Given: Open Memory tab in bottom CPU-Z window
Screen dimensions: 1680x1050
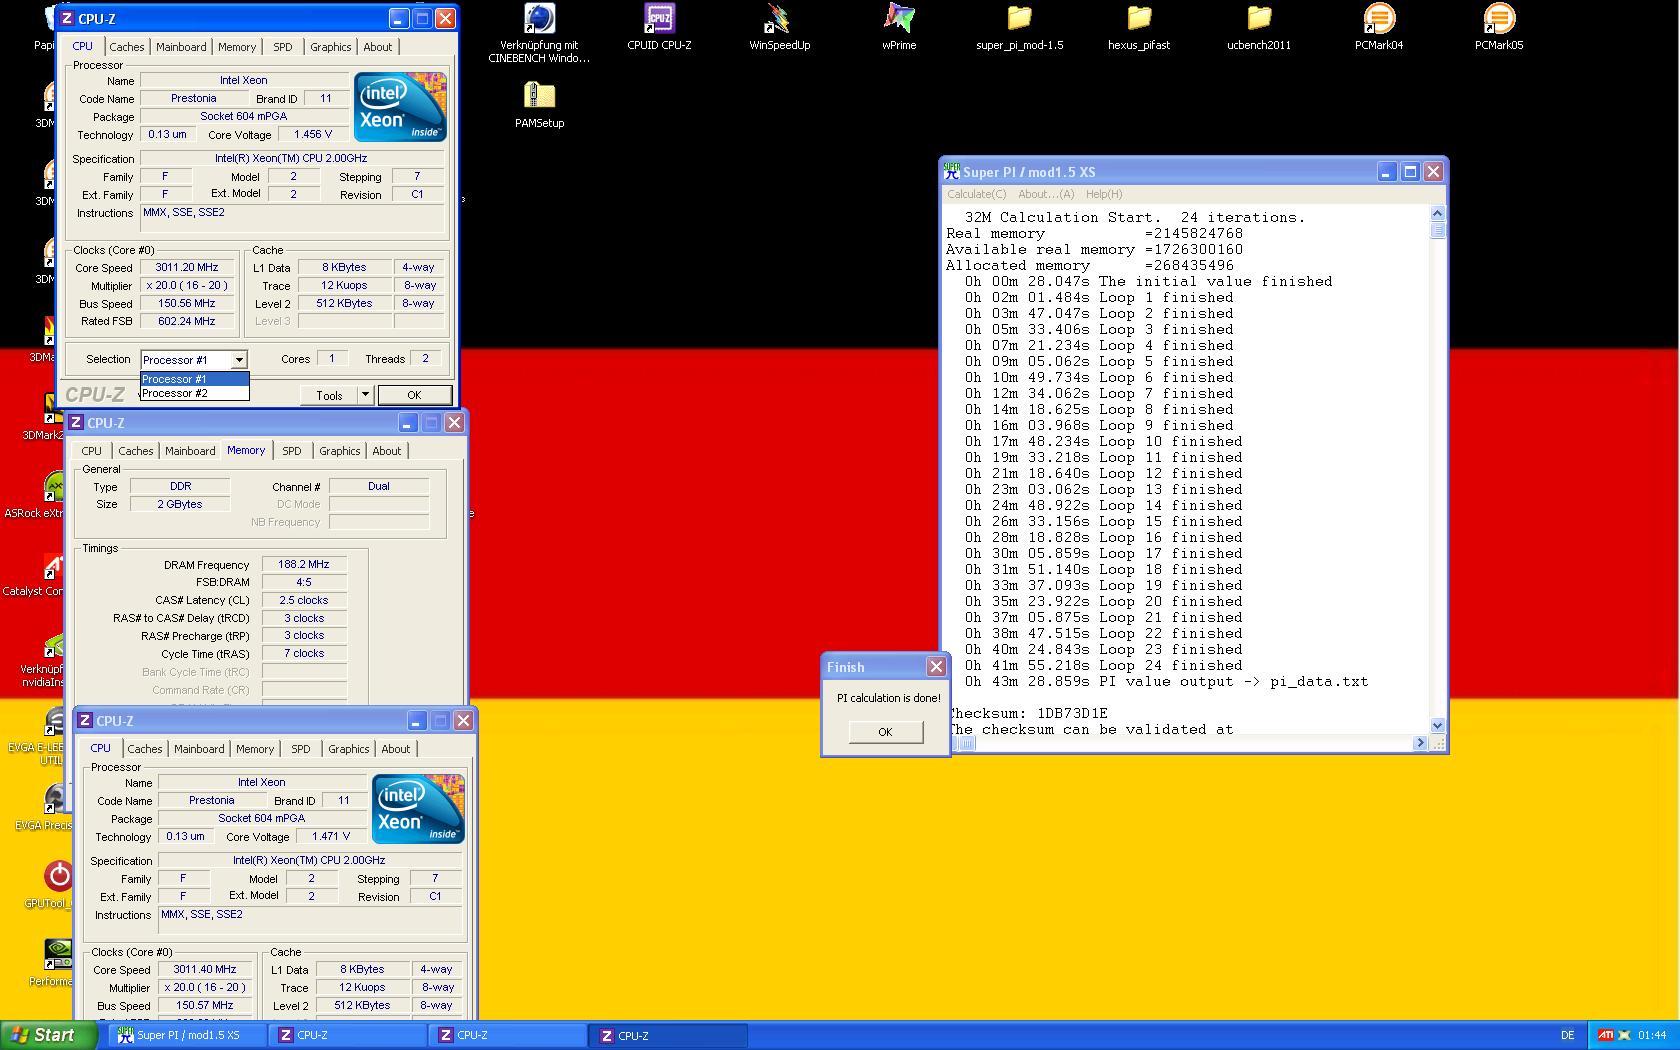Looking at the screenshot, I should tap(255, 749).
